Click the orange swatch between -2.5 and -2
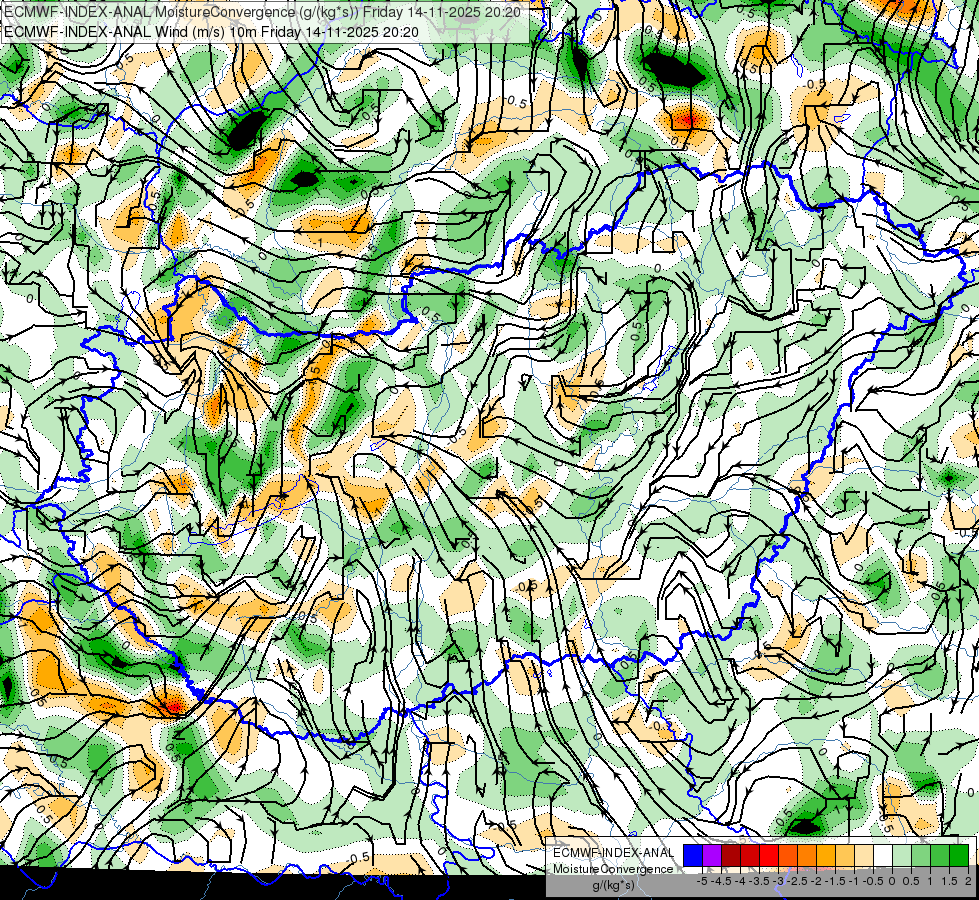The width and height of the screenshot is (979, 900). [807, 856]
